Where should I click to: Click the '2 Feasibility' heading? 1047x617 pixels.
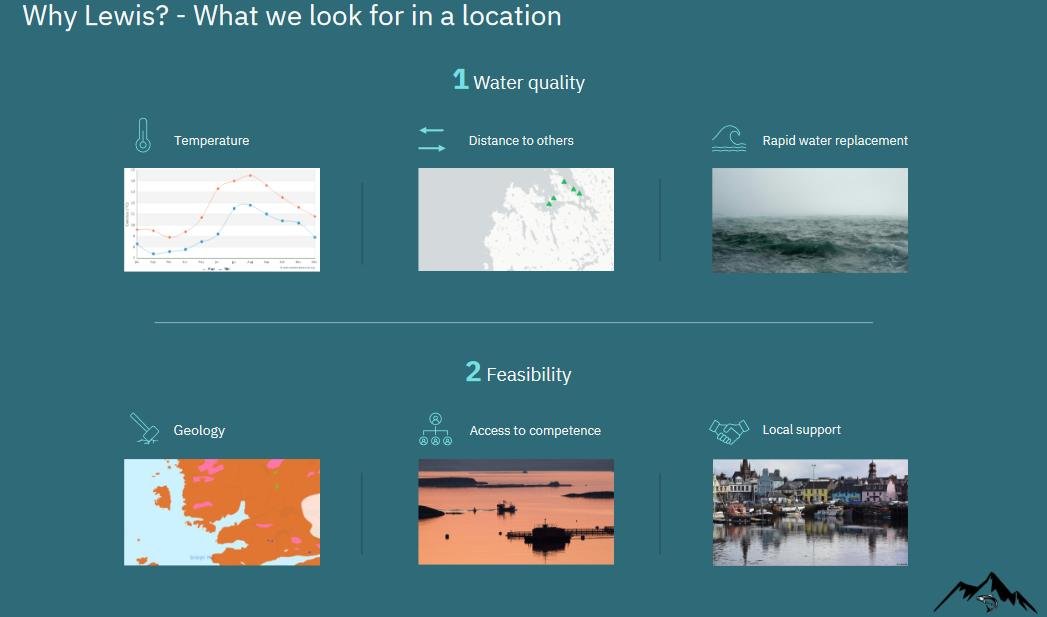(518, 373)
